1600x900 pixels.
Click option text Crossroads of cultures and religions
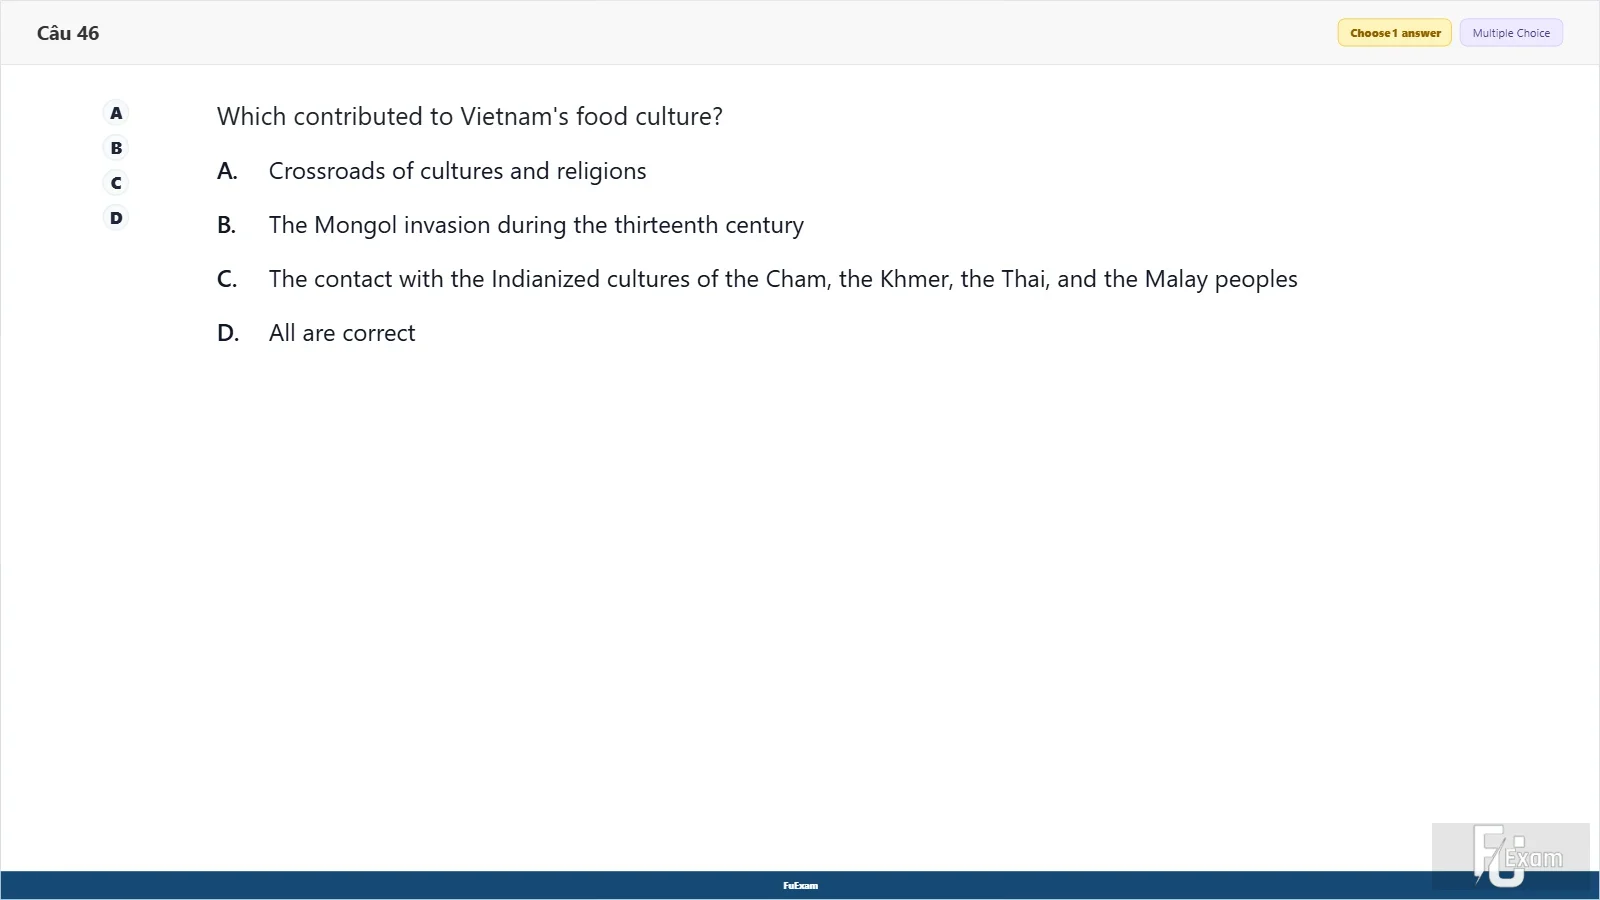pos(457,171)
